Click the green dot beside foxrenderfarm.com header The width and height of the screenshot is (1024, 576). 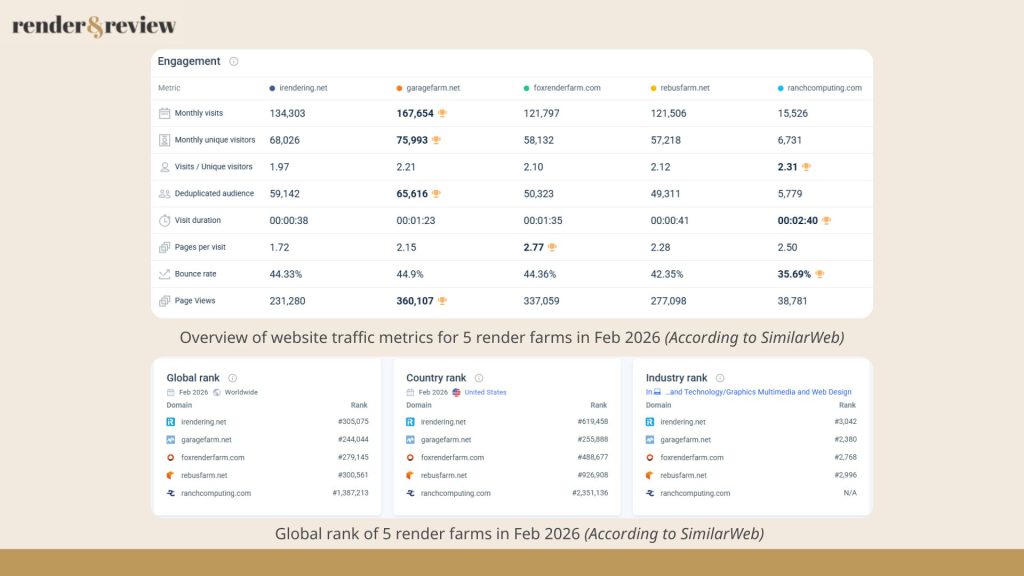[x=527, y=88]
